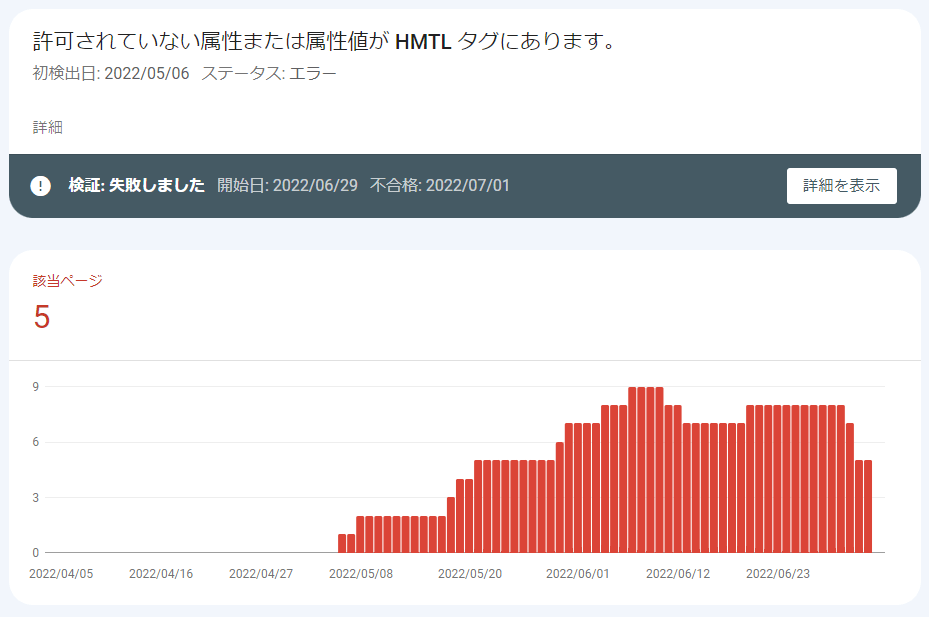
Task: Select the first leftmost red bar in chart
Action: (342, 543)
